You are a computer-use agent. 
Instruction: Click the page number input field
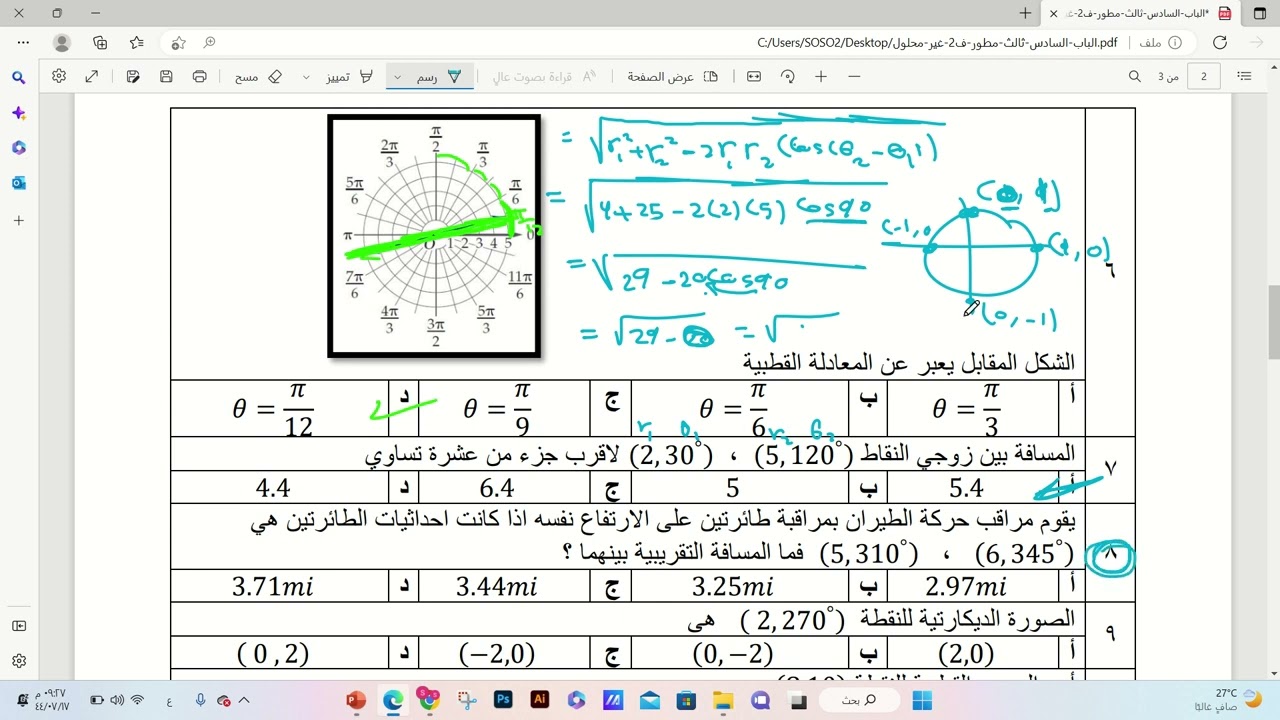pos(1203,76)
